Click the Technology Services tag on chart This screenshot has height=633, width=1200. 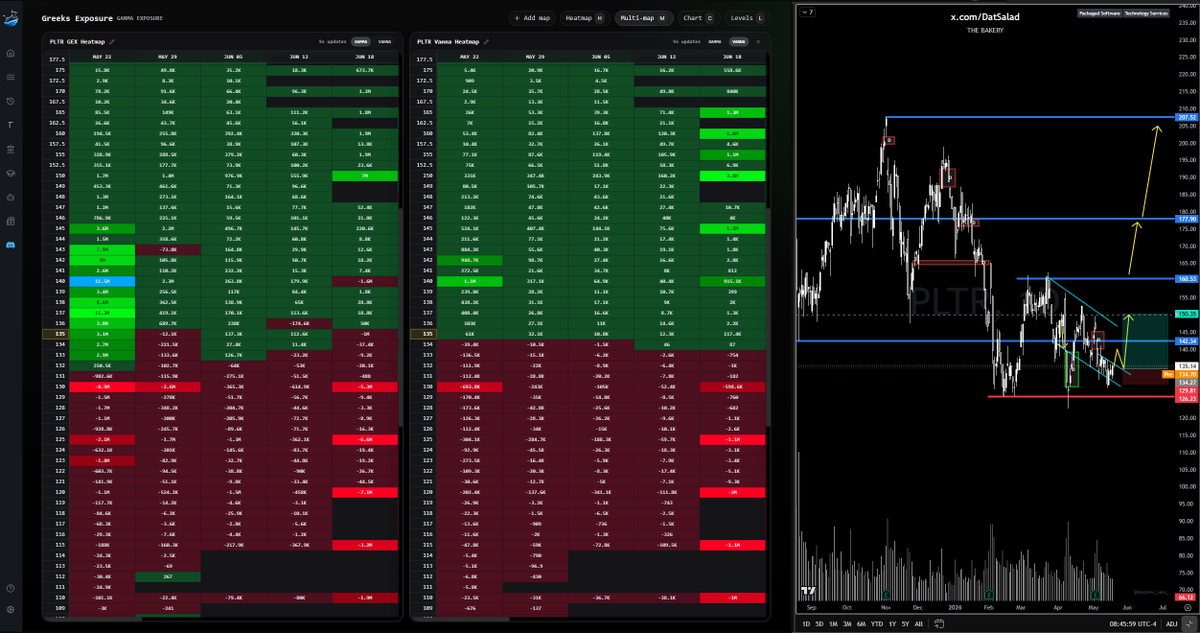[x=1145, y=13]
